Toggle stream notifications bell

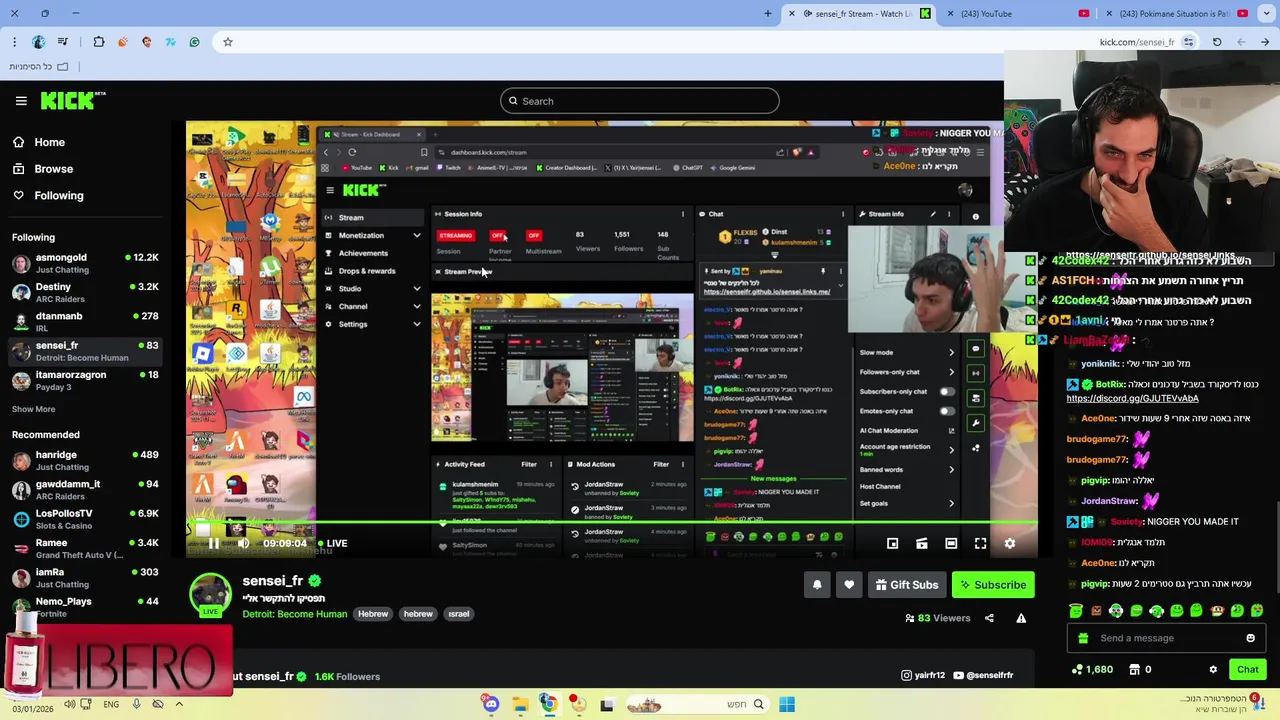(x=817, y=585)
